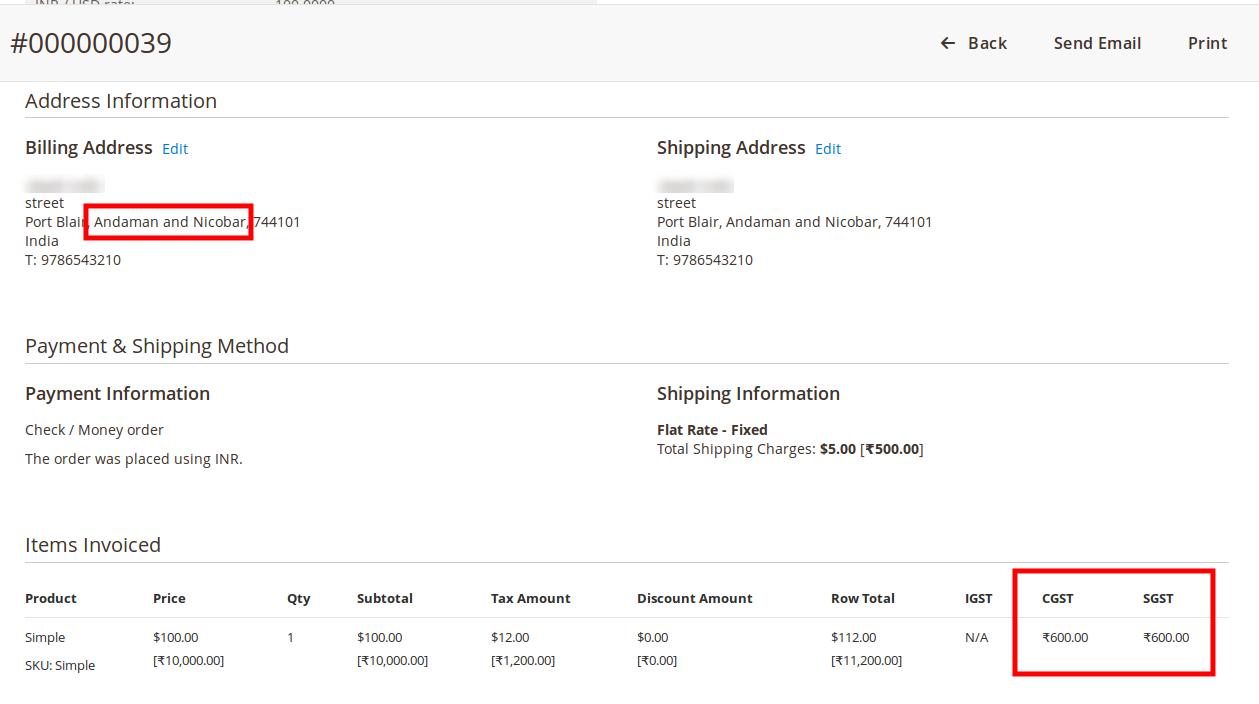Select the SGST column header

[x=1157, y=598]
